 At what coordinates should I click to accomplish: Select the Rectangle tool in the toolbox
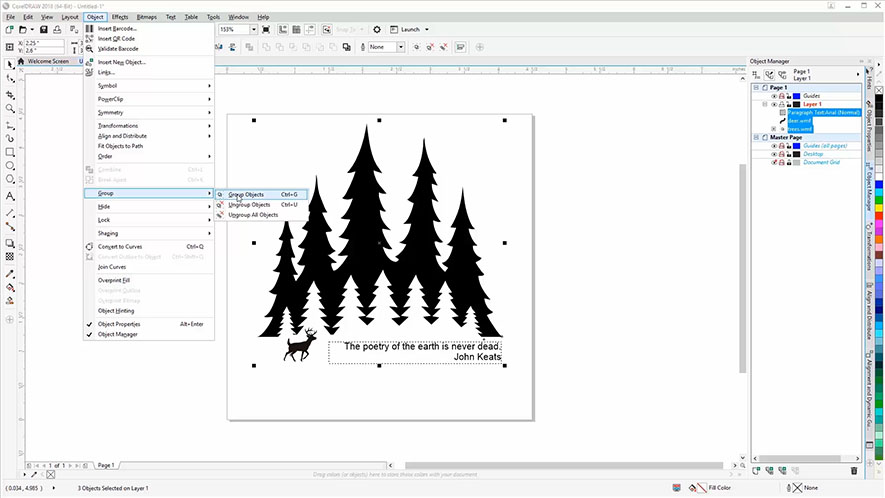click(10, 152)
